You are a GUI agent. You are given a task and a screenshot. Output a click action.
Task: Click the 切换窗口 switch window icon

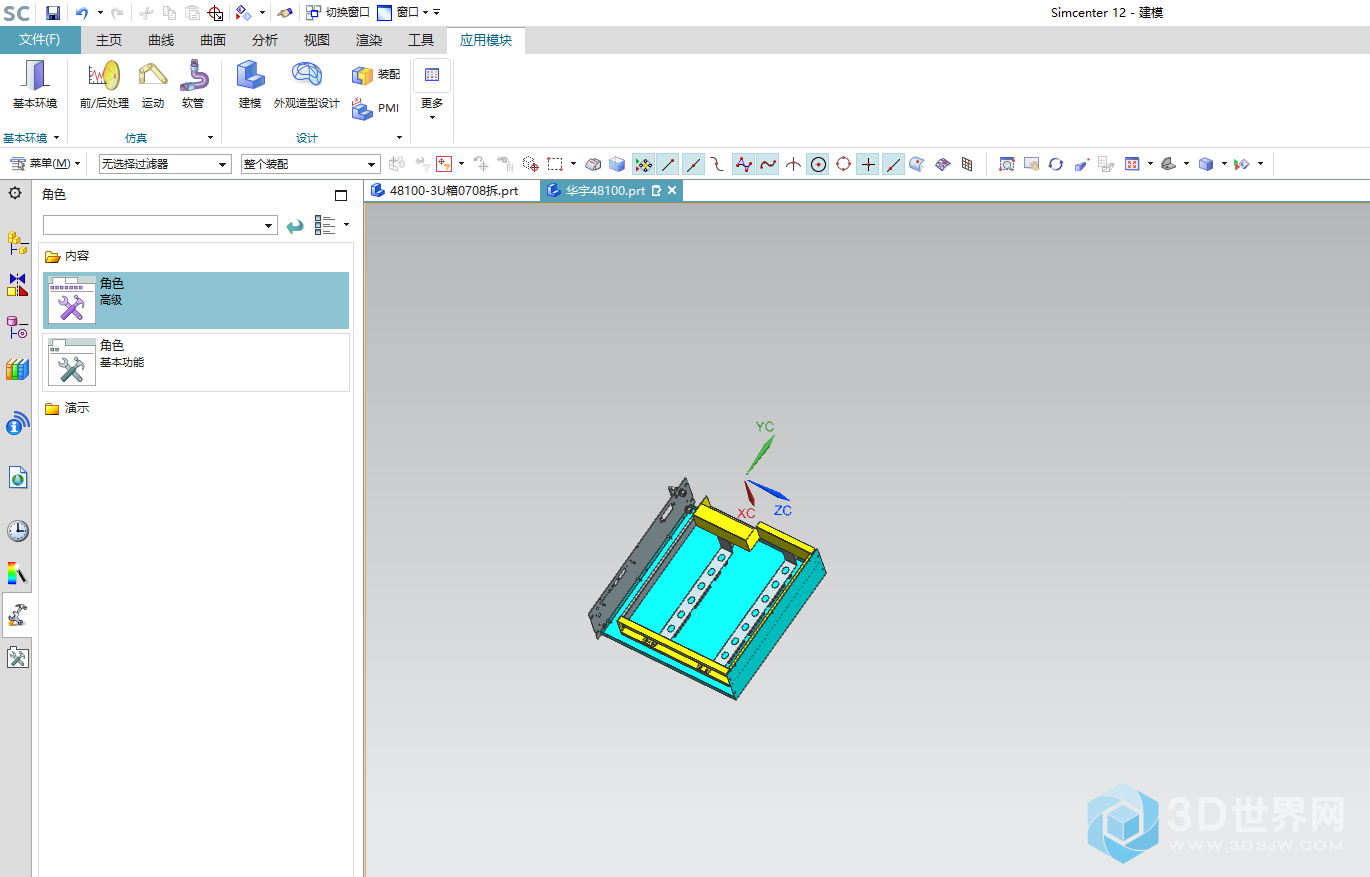click(338, 12)
